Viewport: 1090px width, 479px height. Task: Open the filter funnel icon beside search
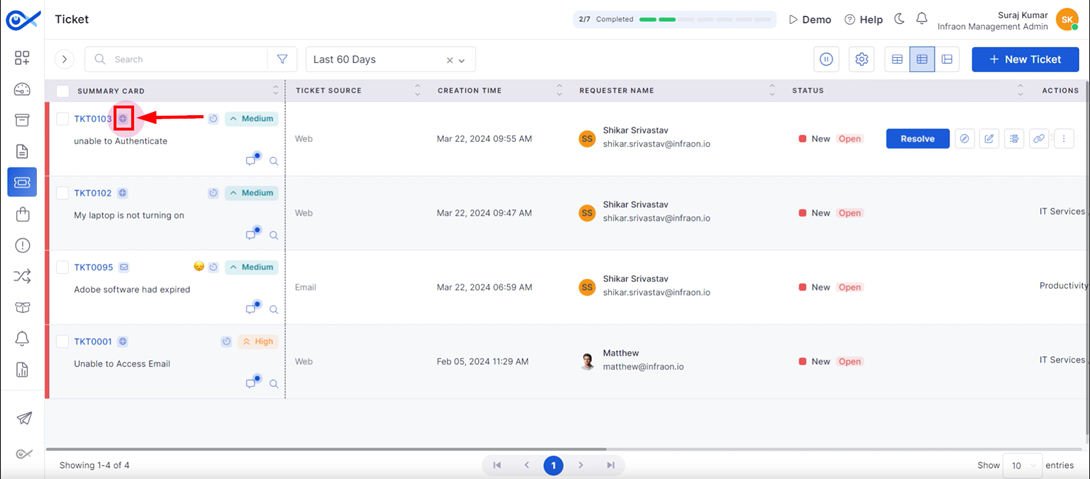coord(282,59)
